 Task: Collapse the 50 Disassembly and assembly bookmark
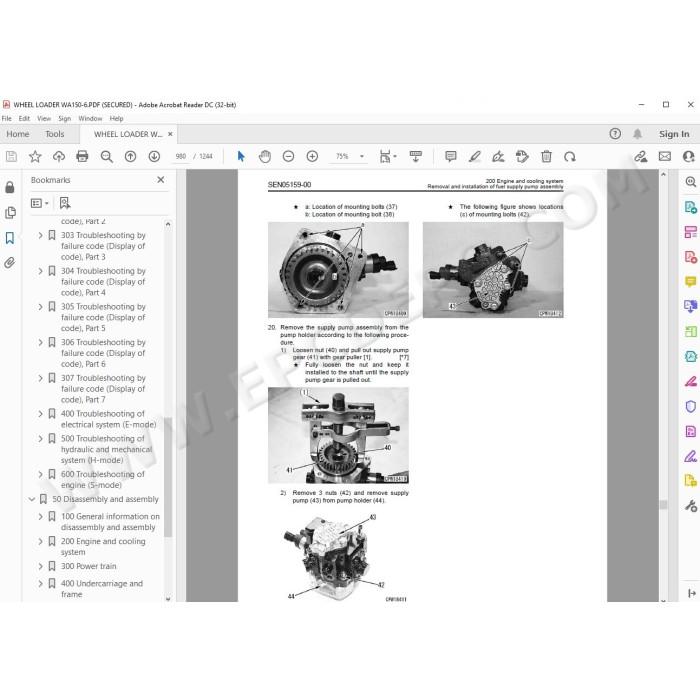(32, 499)
